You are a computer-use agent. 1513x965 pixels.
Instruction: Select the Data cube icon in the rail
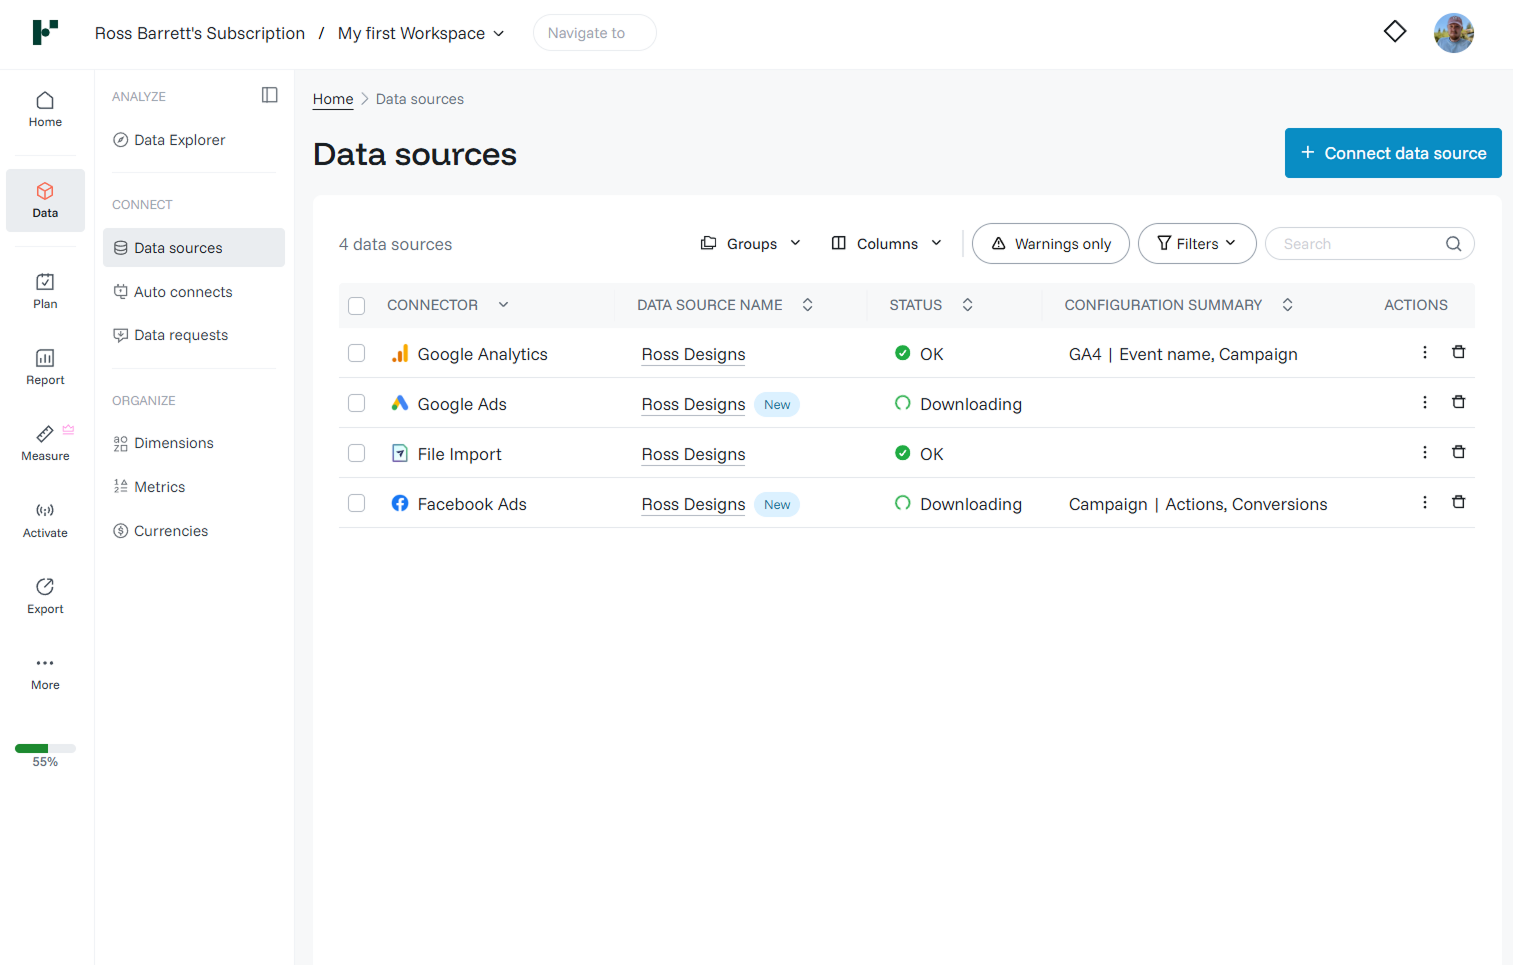pyautogui.click(x=45, y=191)
